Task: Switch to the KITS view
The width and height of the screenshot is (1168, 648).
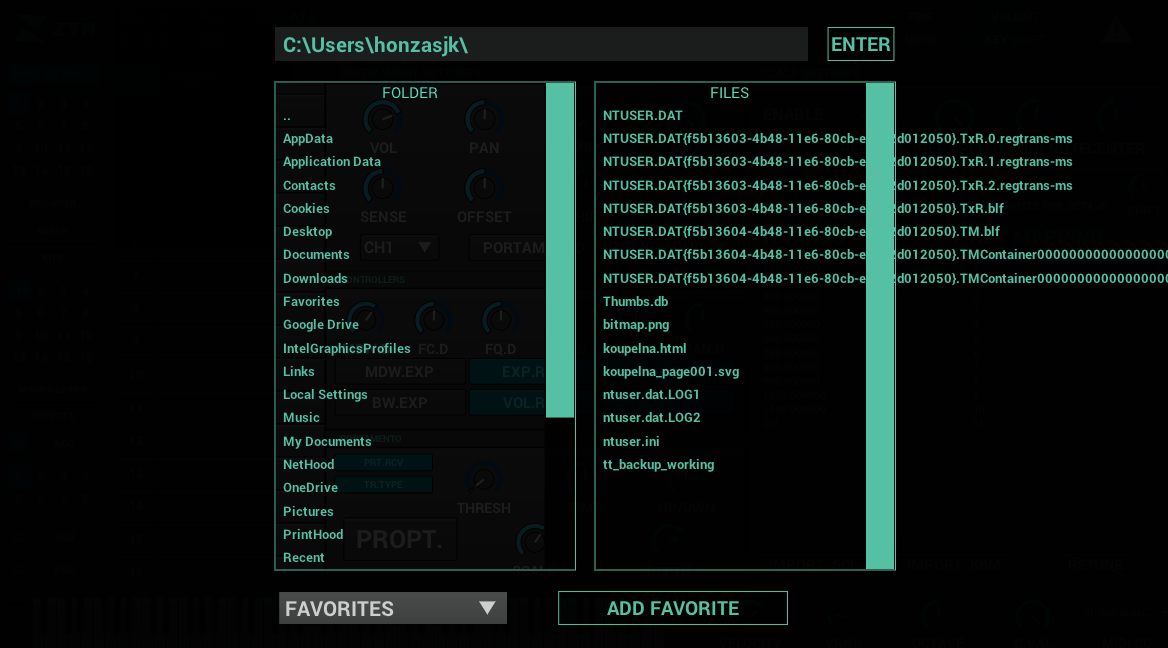Action: pos(52,257)
